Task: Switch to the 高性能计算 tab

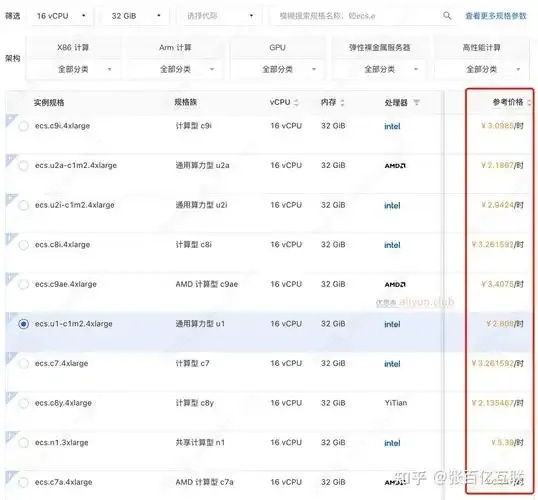Action: (x=481, y=47)
